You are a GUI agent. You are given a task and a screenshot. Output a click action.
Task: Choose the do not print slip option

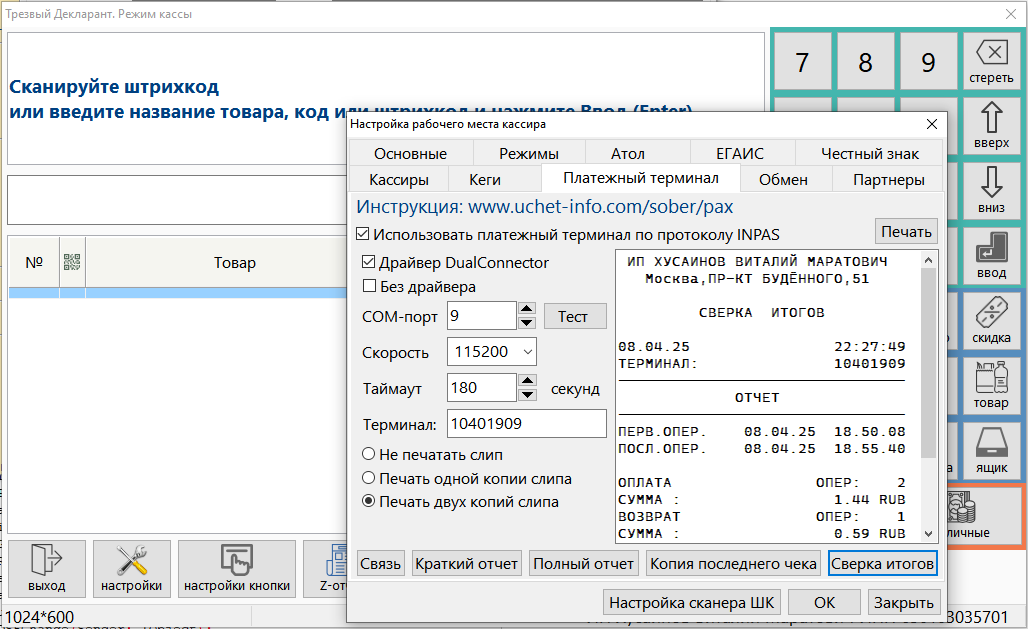click(x=369, y=454)
